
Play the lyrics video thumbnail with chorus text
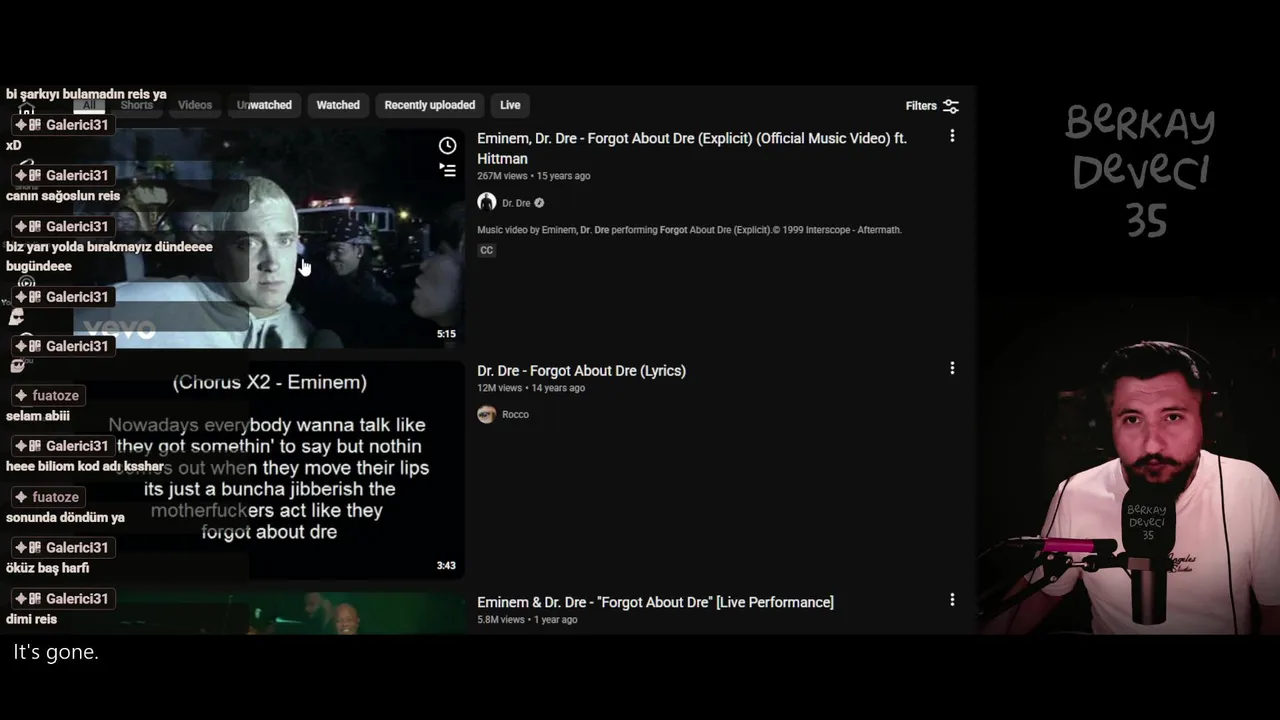tap(268, 470)
